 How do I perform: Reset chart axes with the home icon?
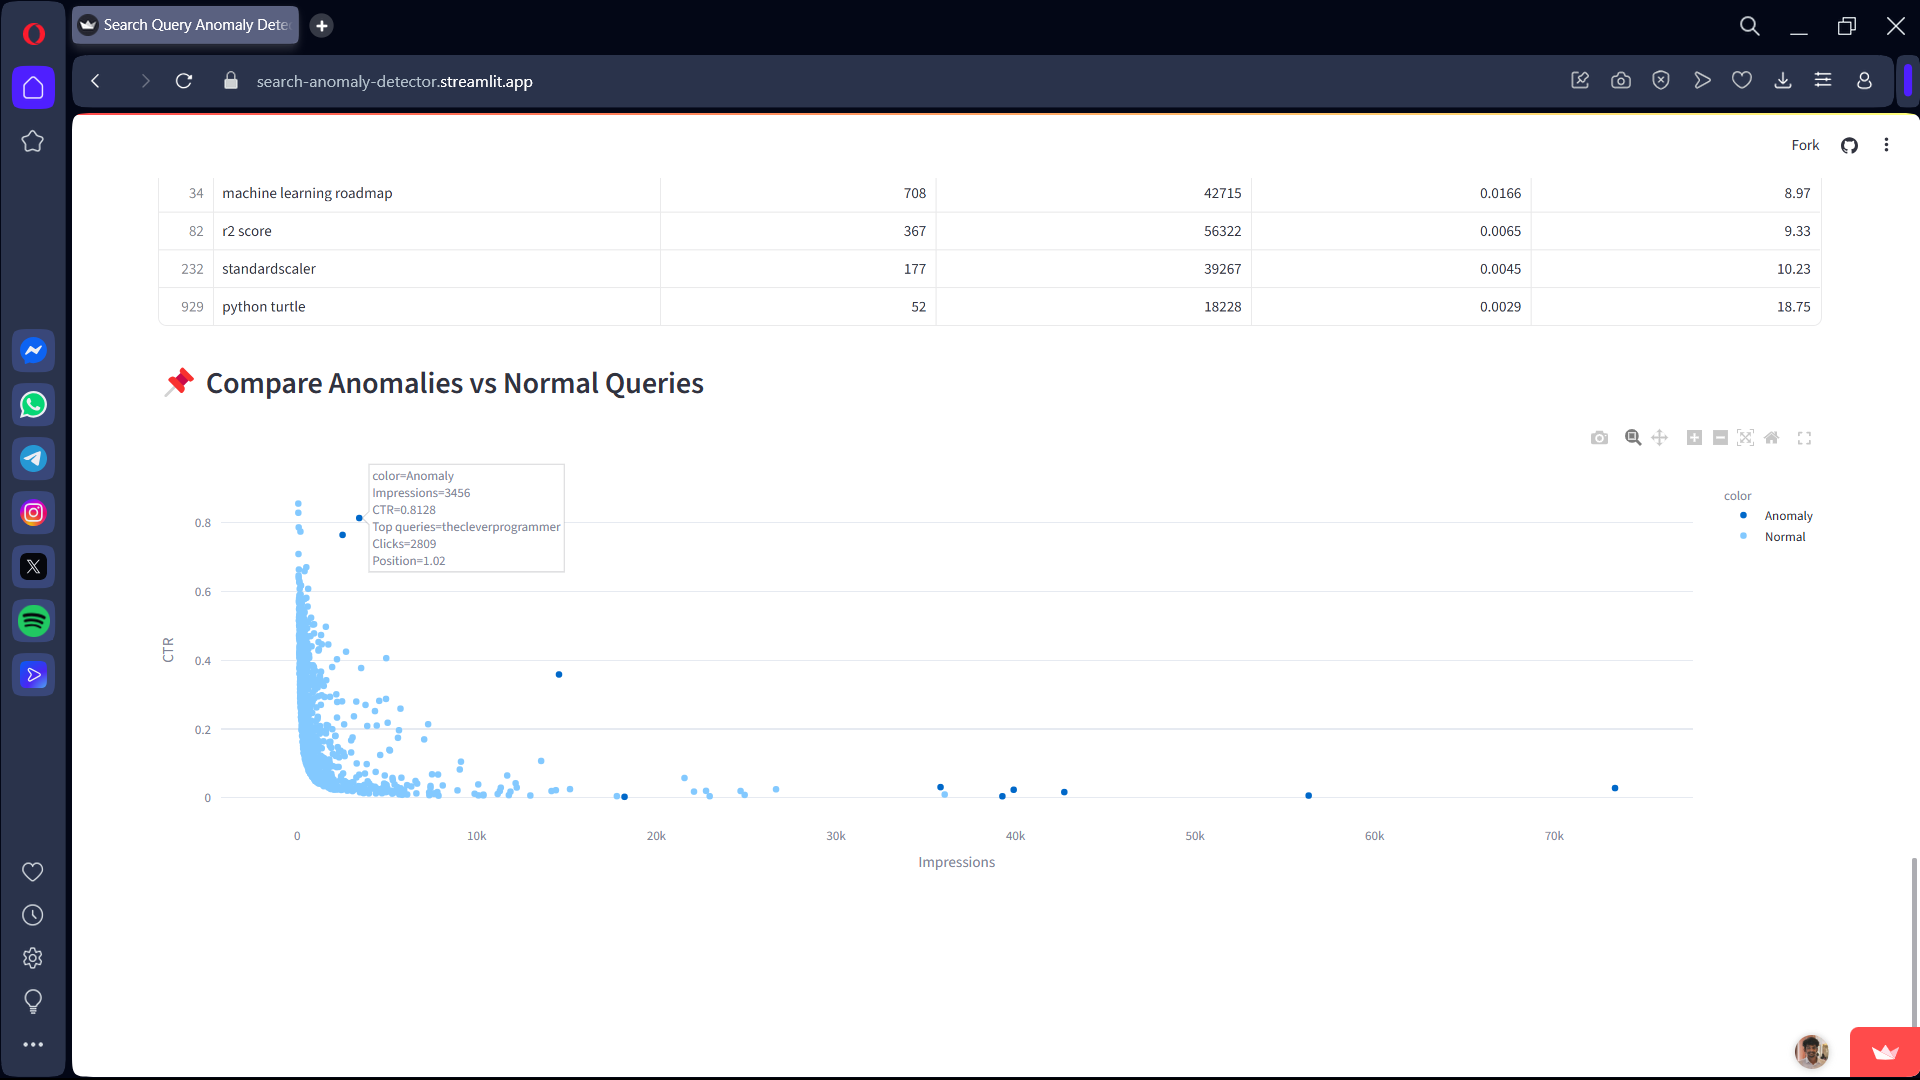(x=1772, y=438)
